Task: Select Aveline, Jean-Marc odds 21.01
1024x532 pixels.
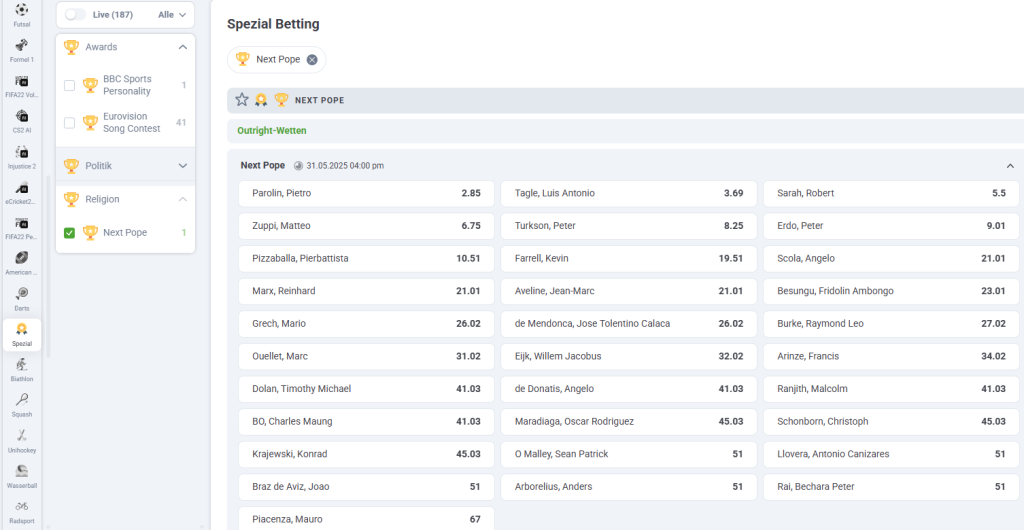Action: coord(629,291)
